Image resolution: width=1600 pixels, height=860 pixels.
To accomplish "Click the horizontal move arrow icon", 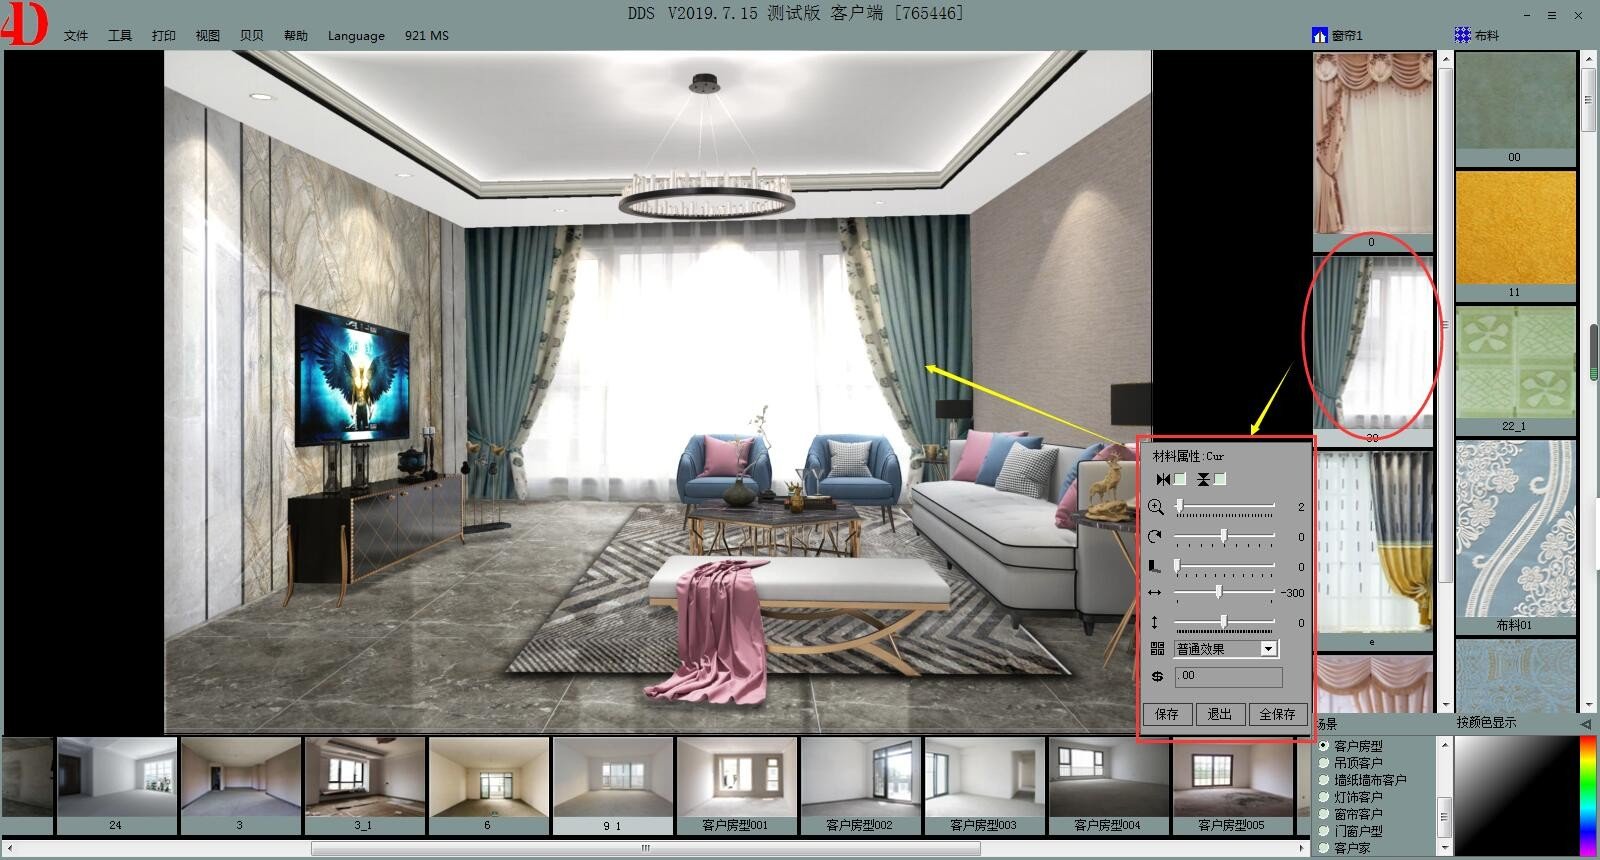I will 1155,593.
